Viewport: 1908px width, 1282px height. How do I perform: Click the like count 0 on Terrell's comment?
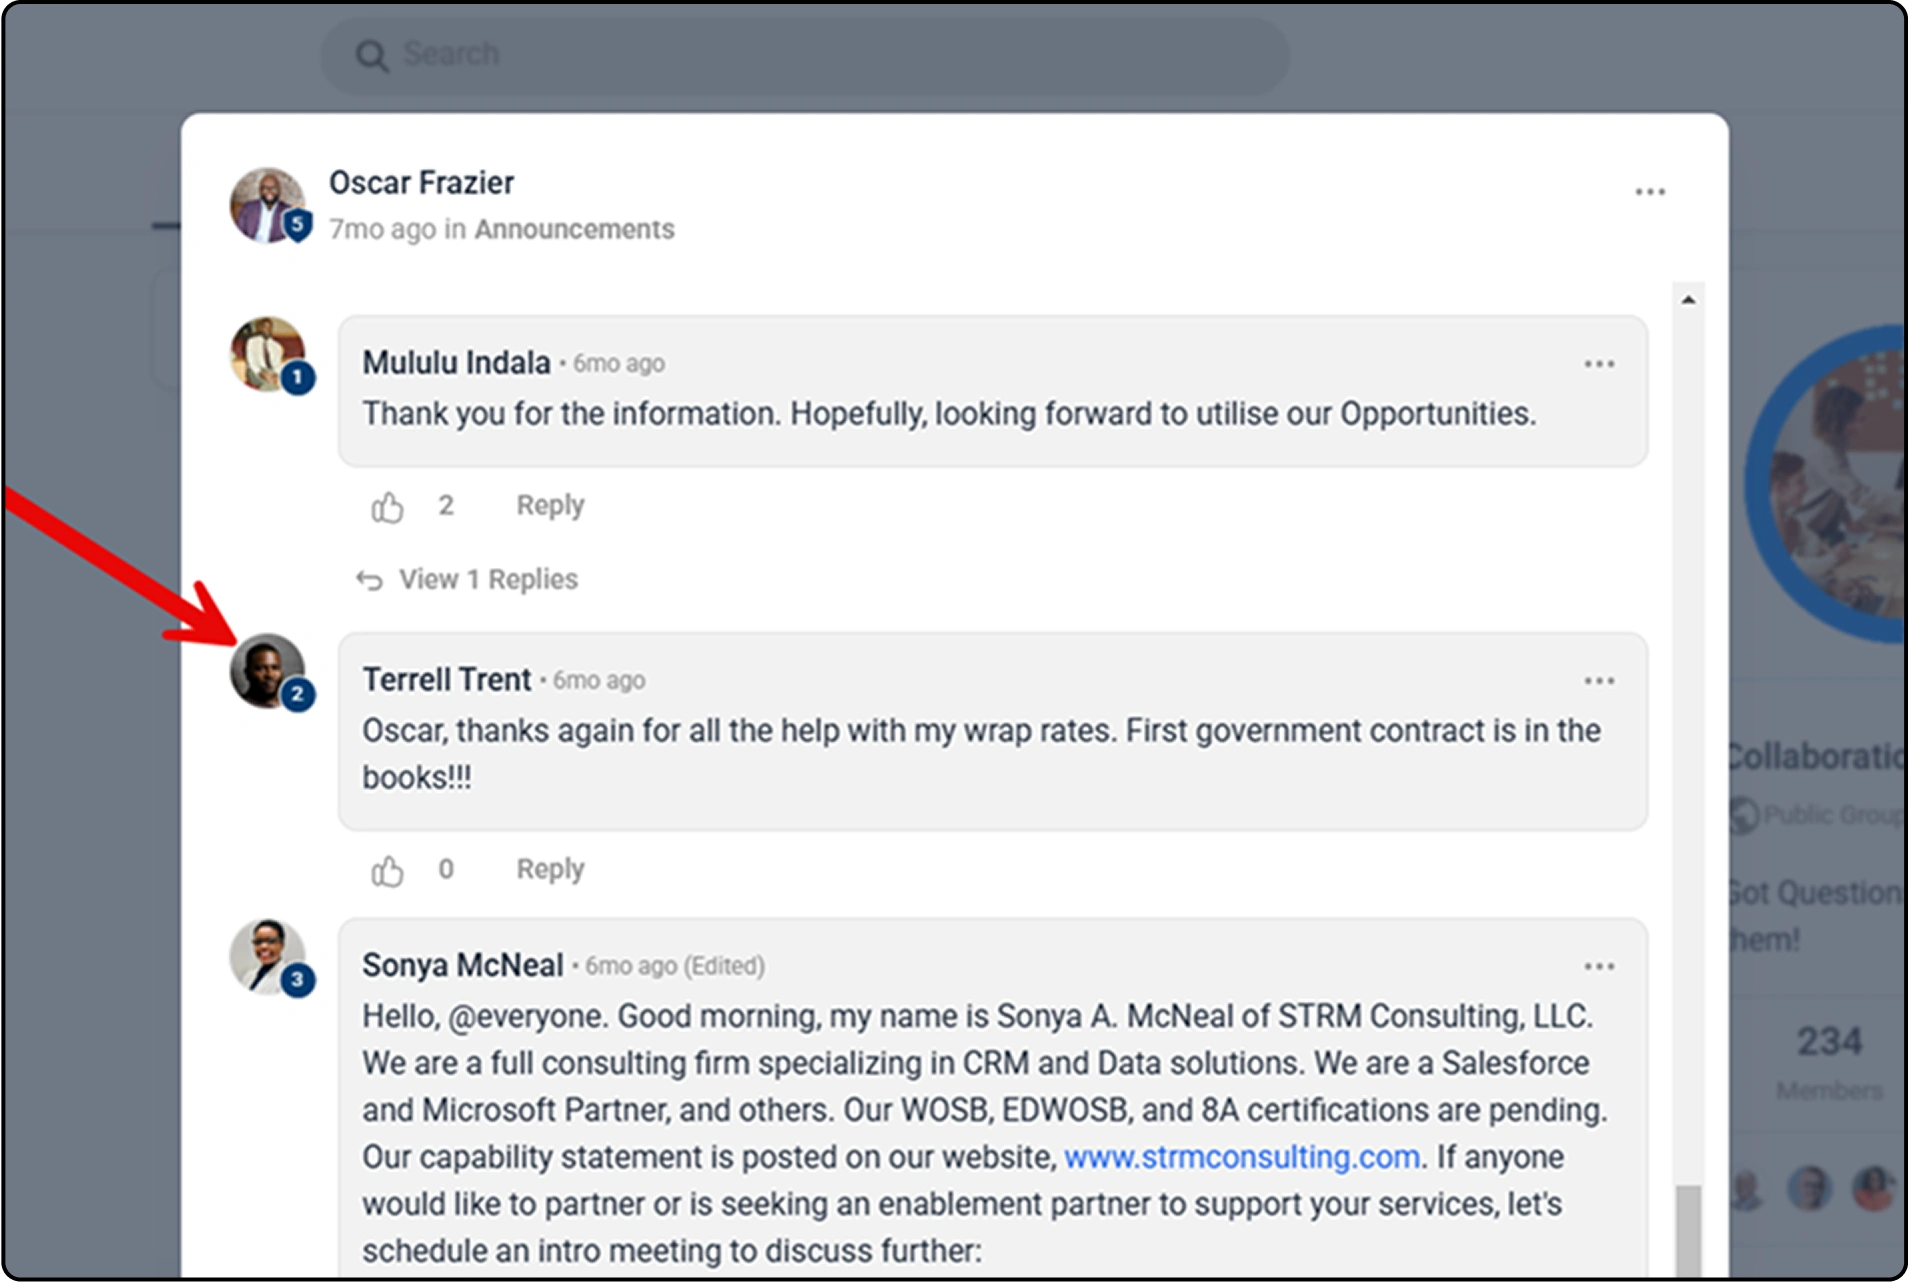446,870
